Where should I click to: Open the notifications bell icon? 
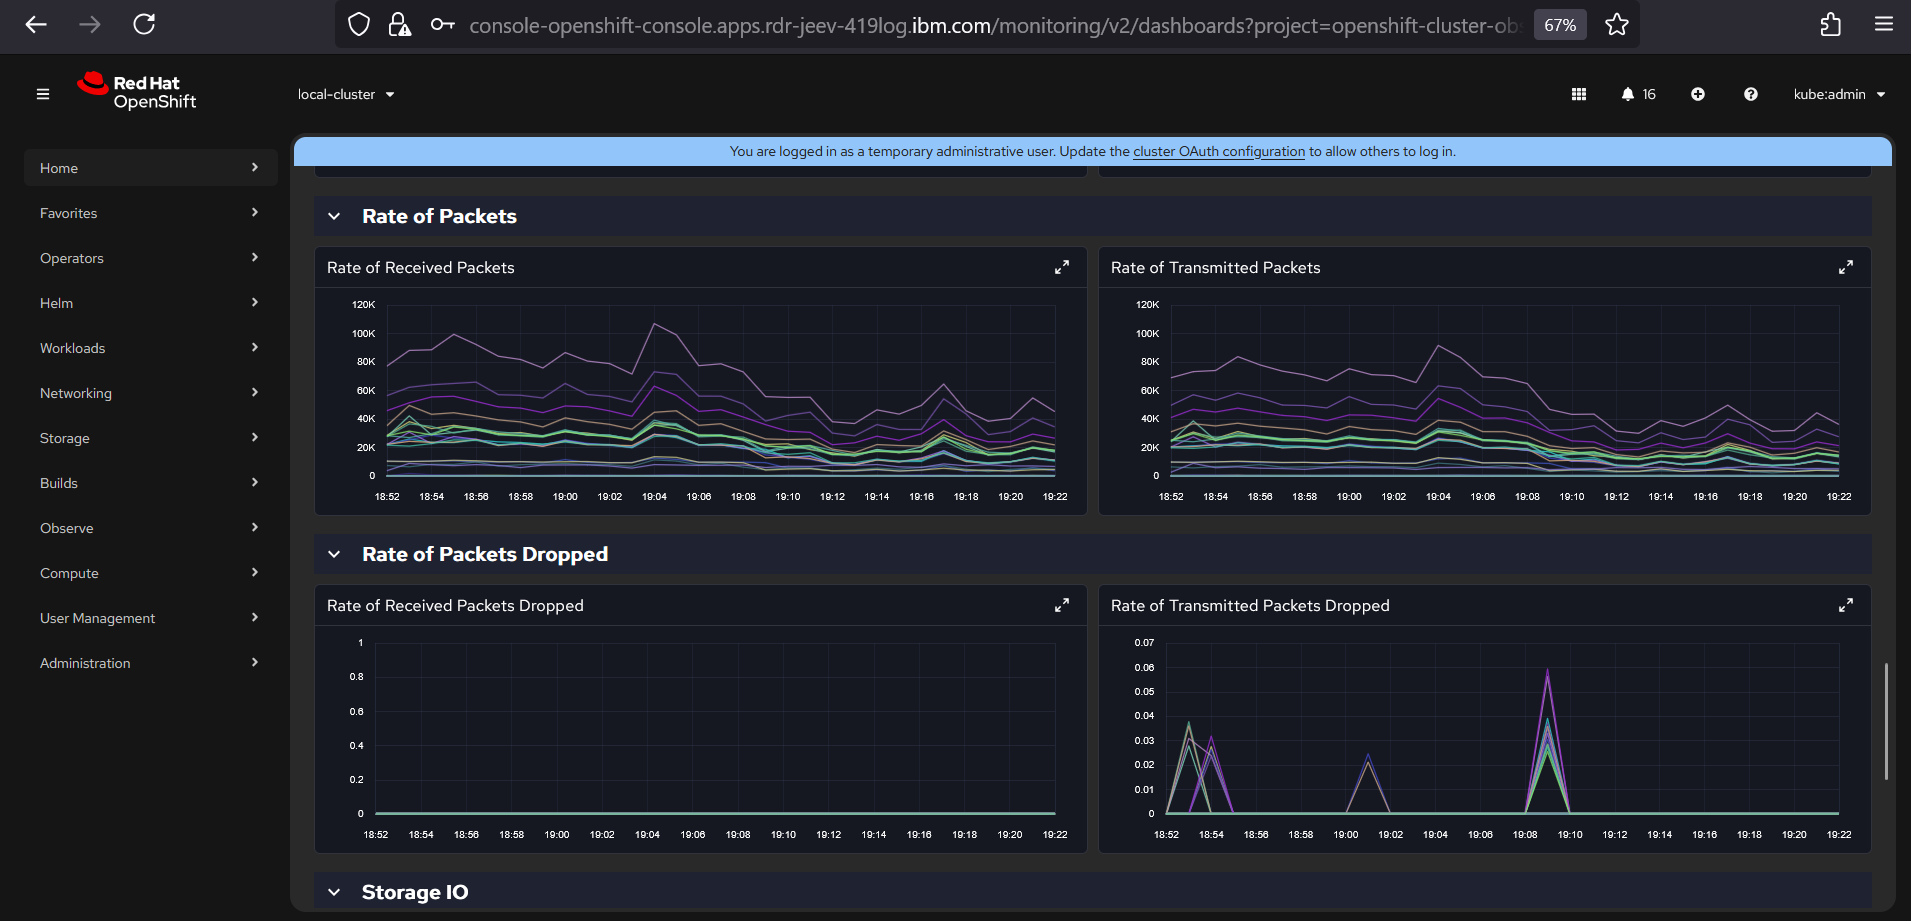pyautogui.click(x=1628, y=94)
